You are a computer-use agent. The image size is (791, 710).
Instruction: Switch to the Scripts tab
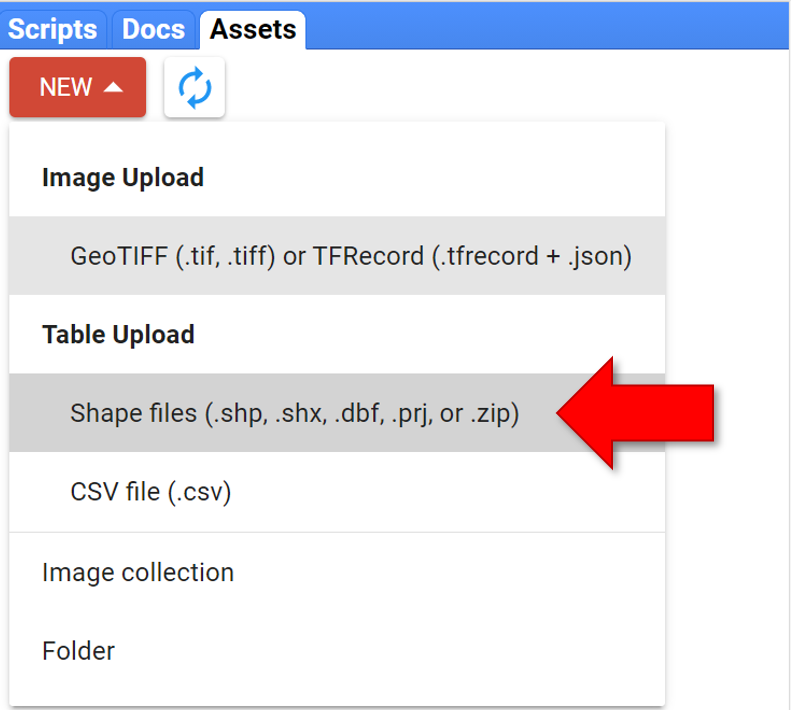tap(53, 29)
